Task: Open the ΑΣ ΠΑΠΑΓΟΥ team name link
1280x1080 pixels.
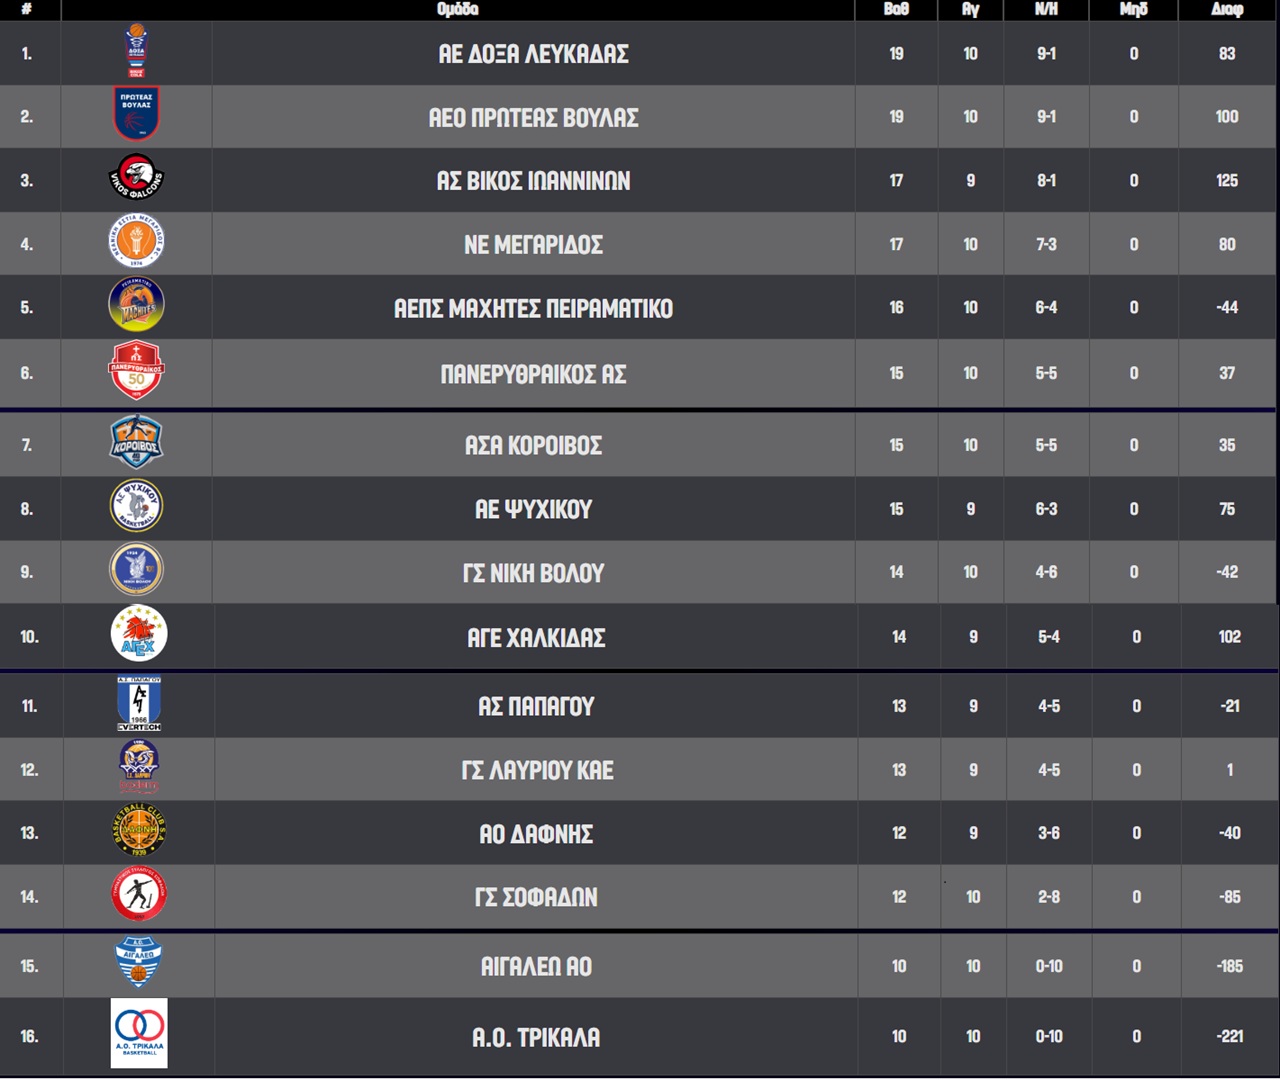Action: point(536,706)
